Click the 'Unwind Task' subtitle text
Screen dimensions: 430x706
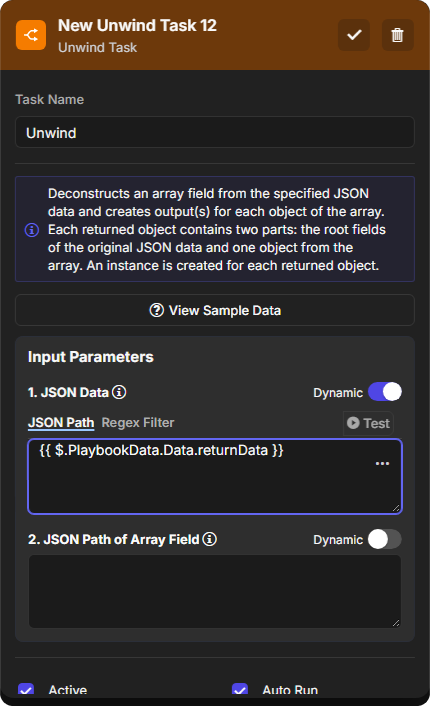pos(97,48)
